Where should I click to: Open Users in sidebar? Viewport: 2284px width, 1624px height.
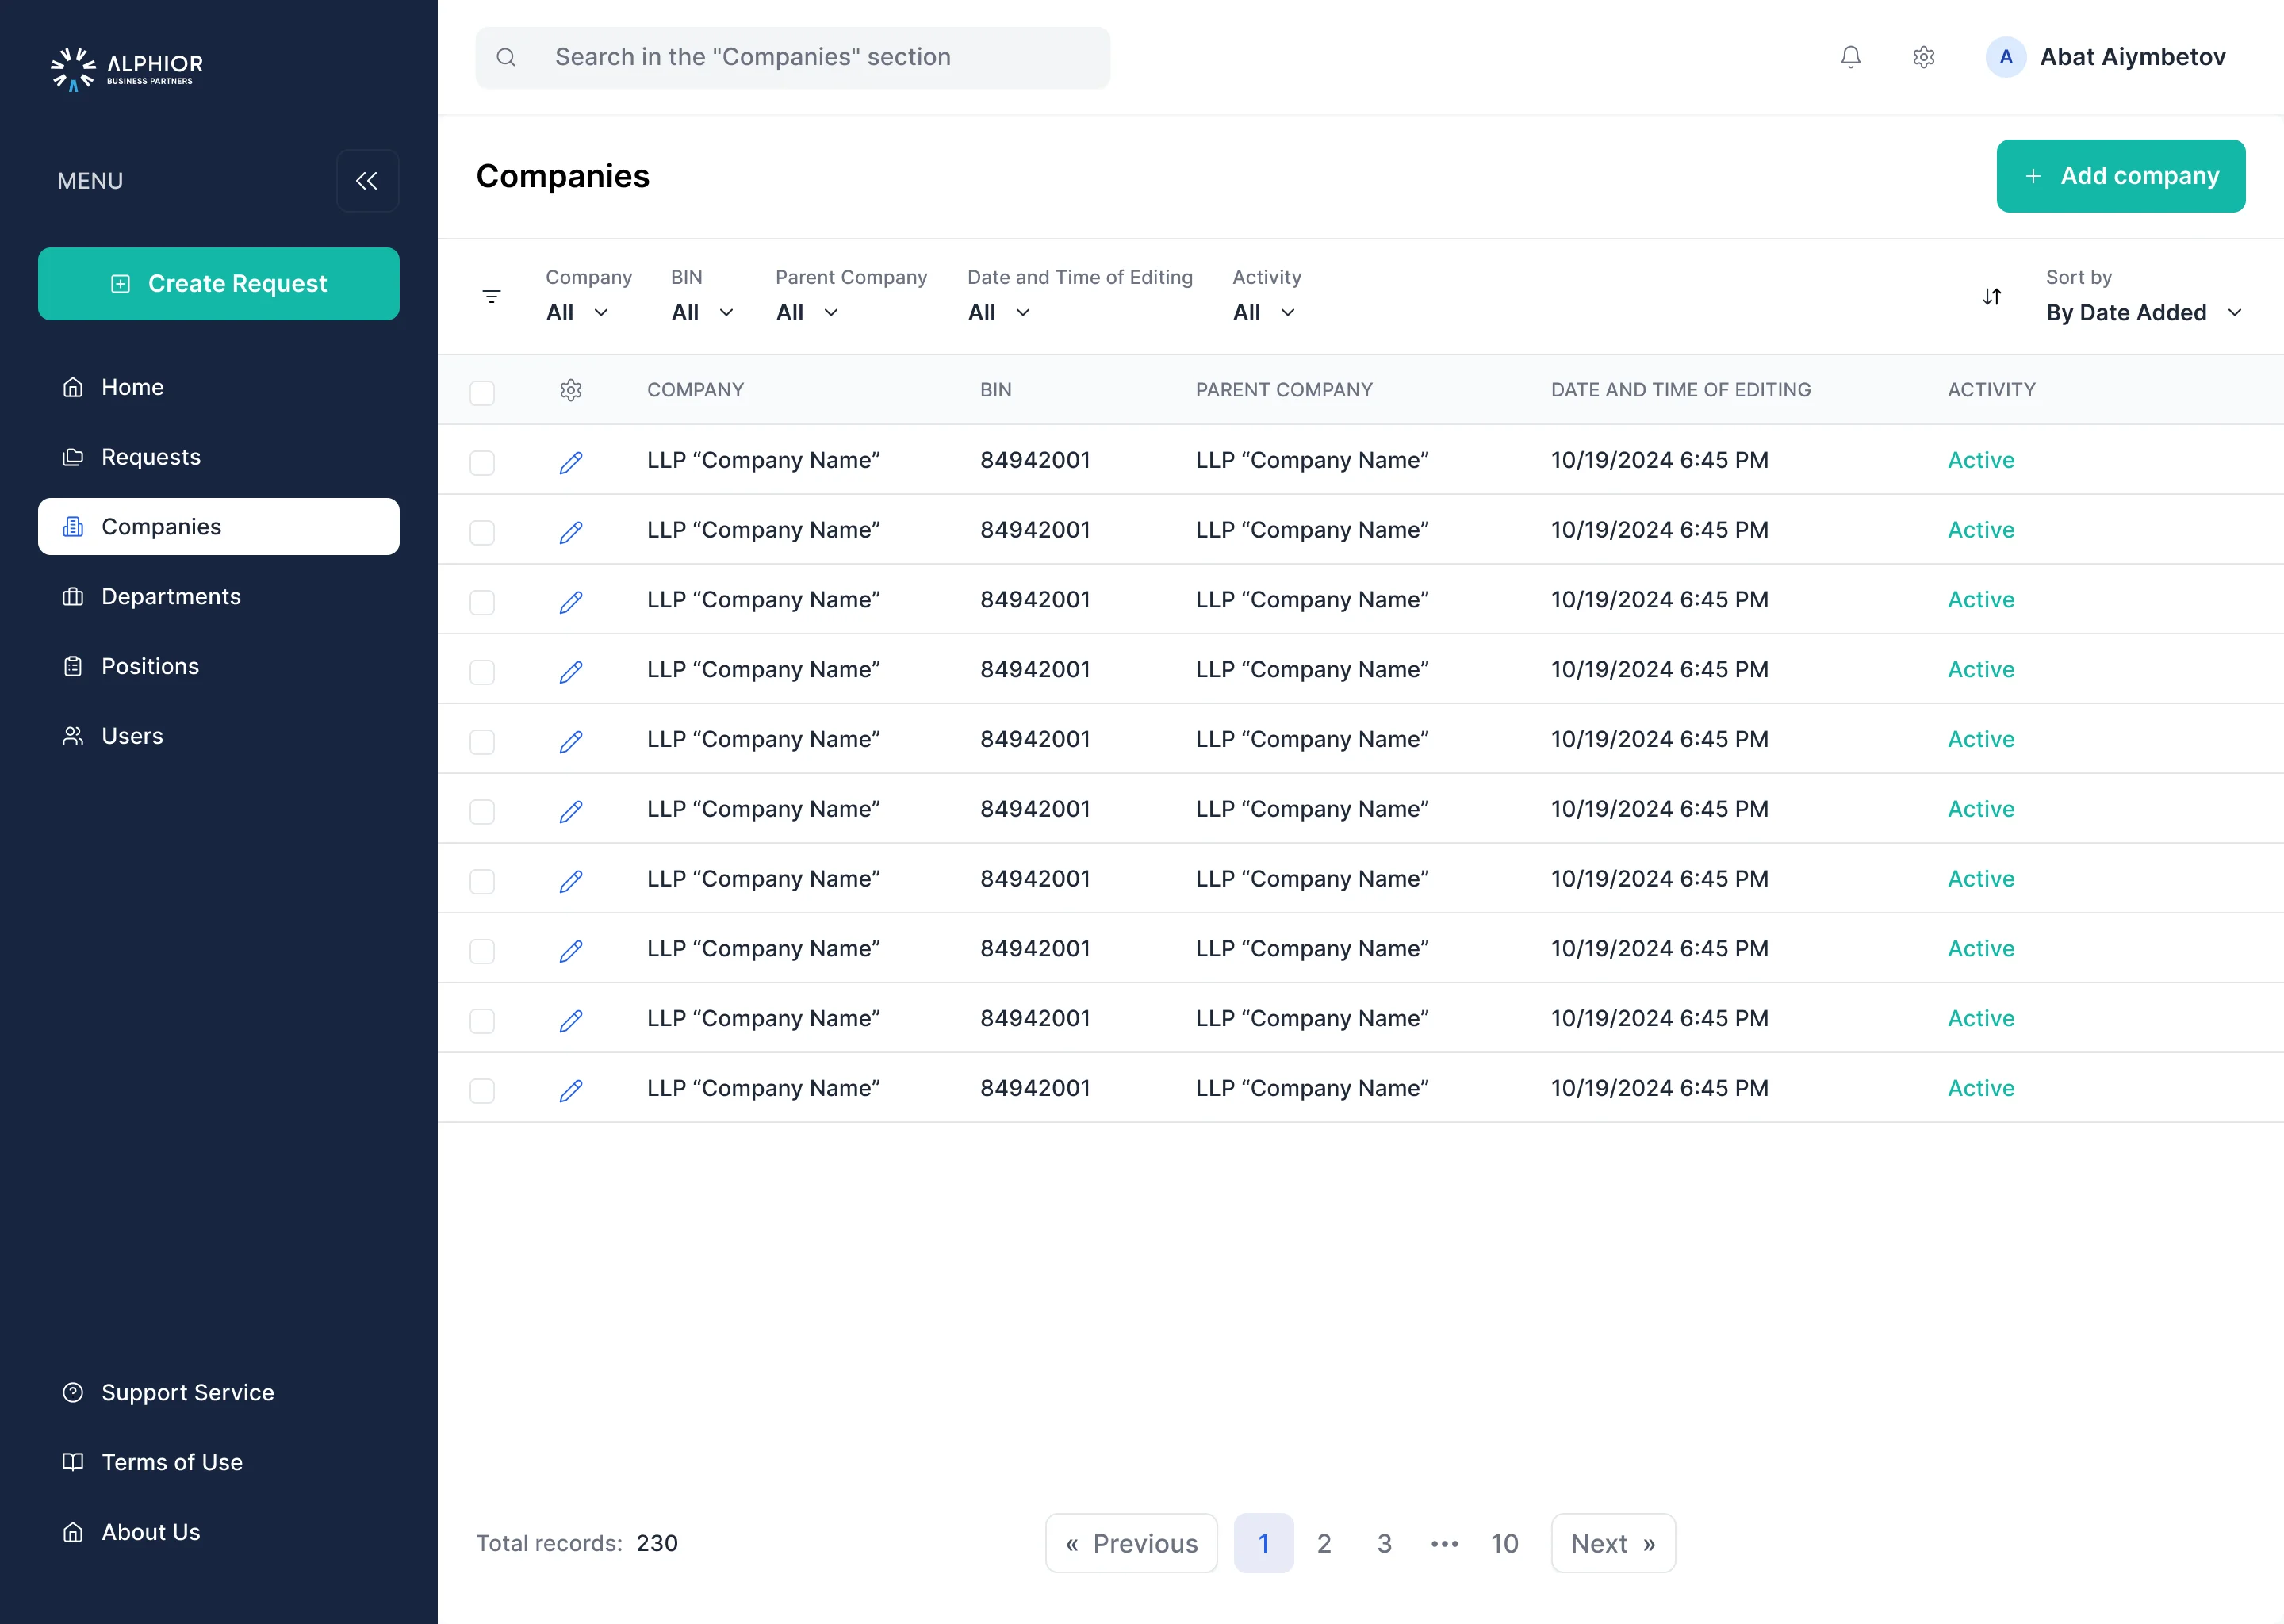[x=218, y=736]
